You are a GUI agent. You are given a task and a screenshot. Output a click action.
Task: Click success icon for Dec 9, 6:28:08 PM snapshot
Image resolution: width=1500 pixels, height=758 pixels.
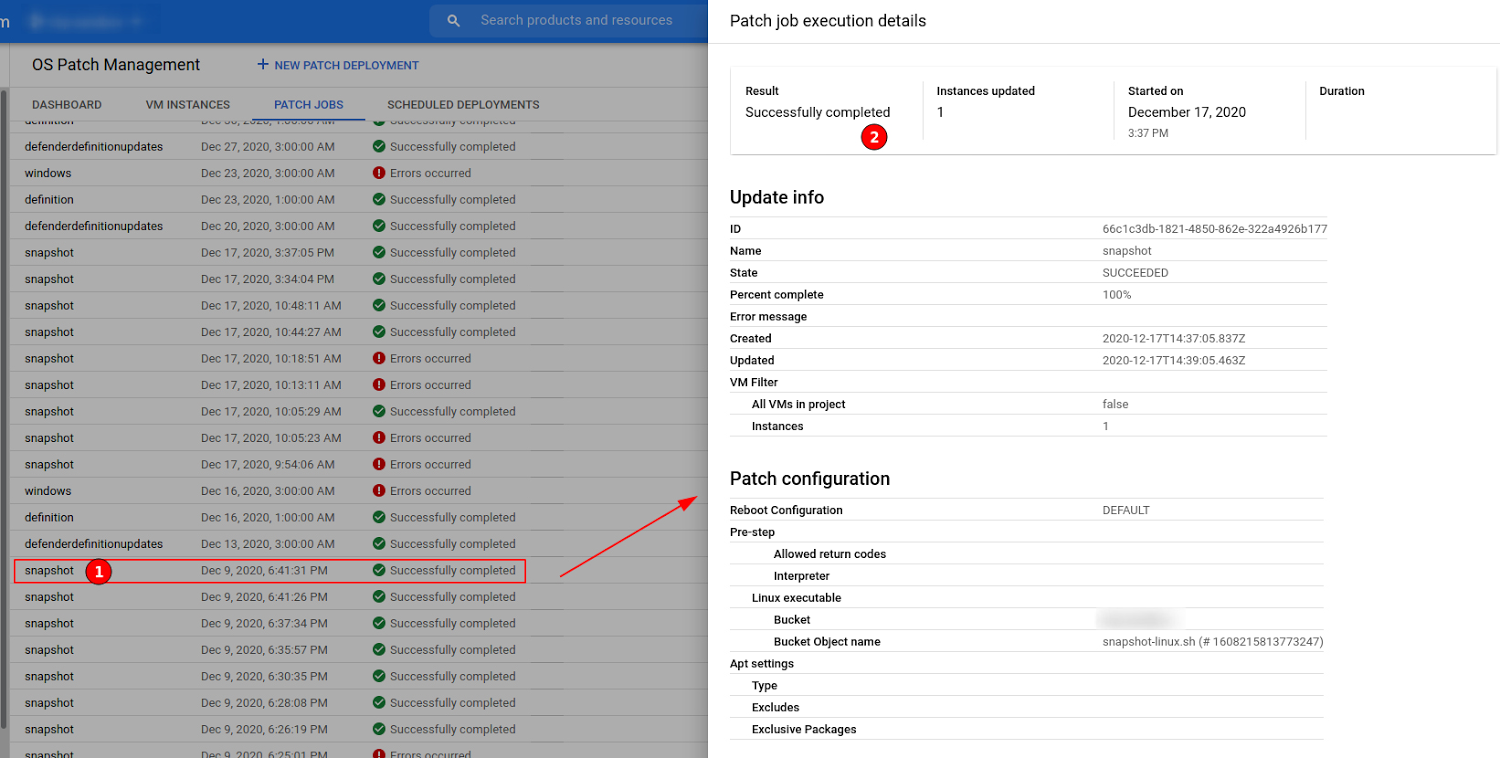pyautogui.click(x=379, y=703)
